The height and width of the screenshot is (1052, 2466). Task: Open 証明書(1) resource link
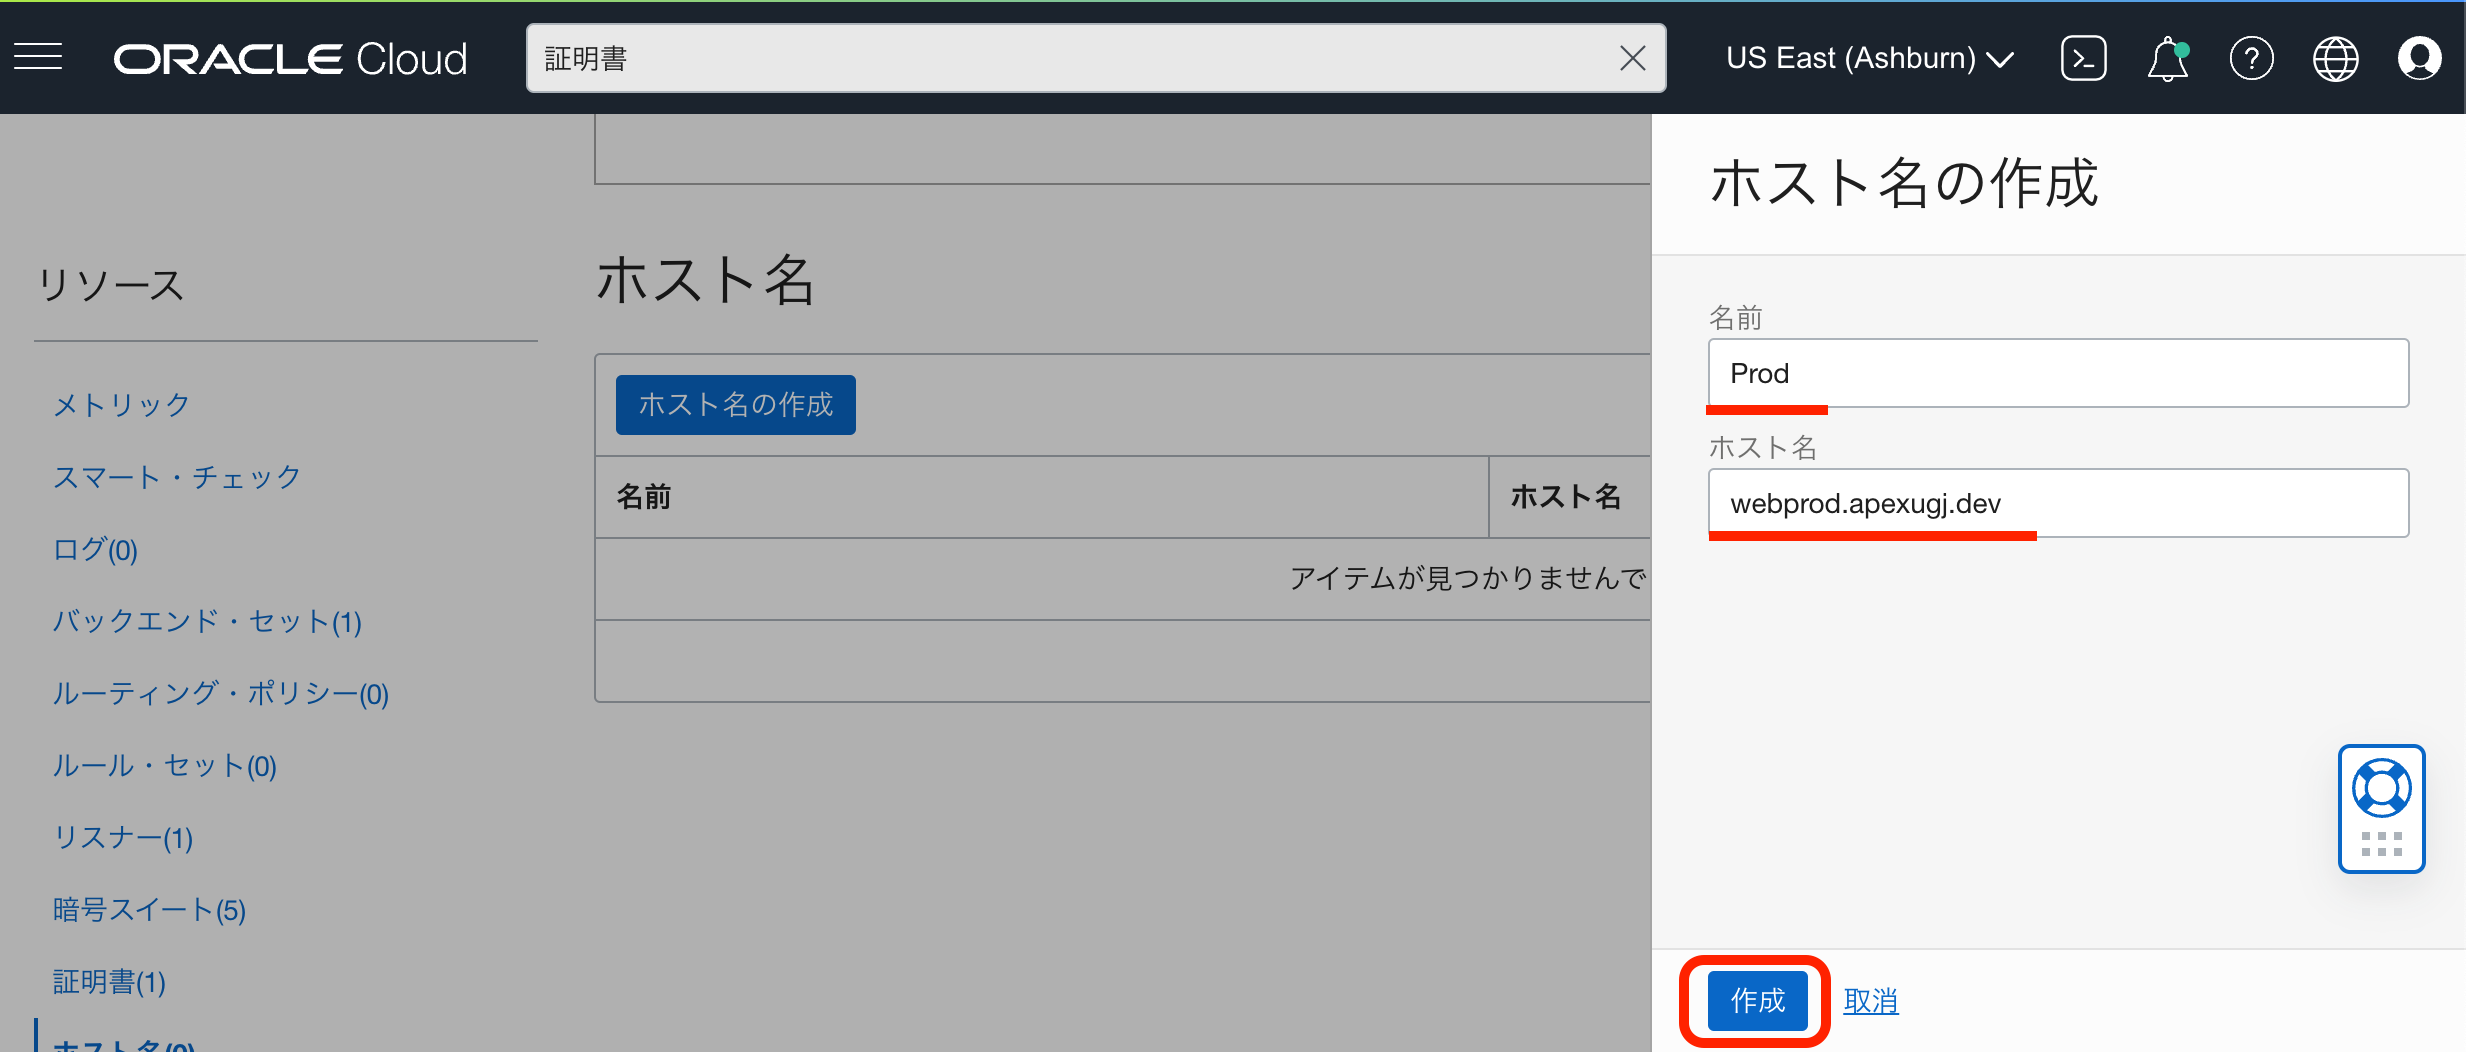click(109, 981)
